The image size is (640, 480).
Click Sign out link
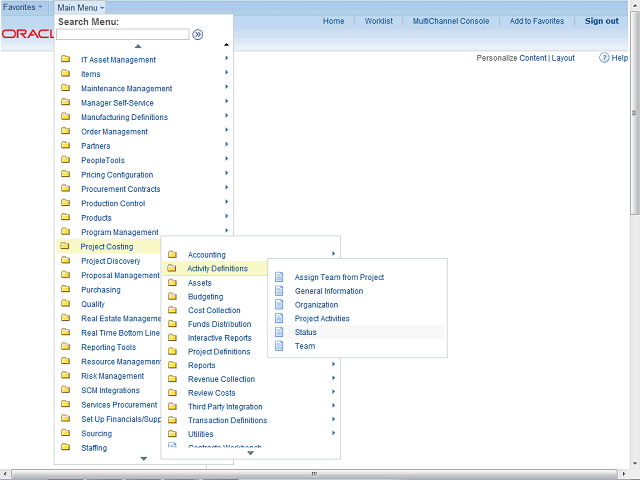pyautogui.click(x=602, y=21)
